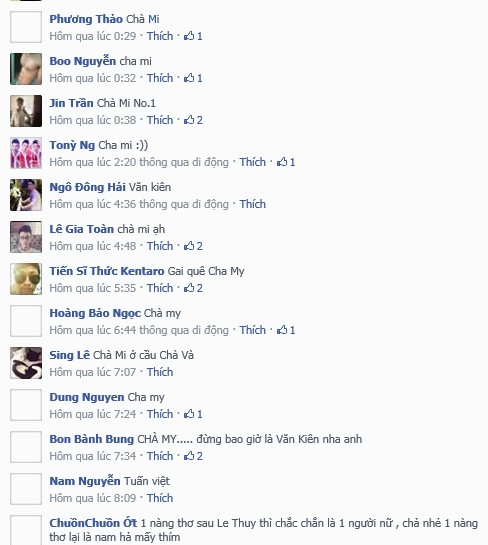The image size is (488, 545).
Task: View likes on Lê Gia Toàn's comment
Action: point(193,246)
